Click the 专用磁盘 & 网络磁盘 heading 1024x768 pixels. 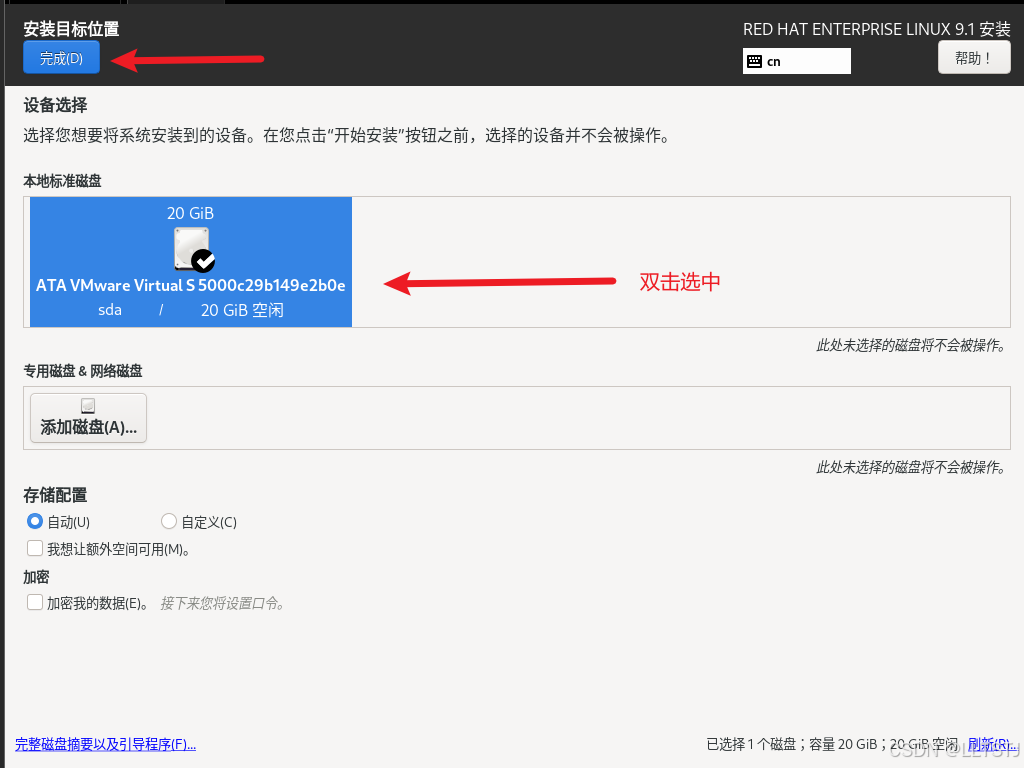[83, 371]
